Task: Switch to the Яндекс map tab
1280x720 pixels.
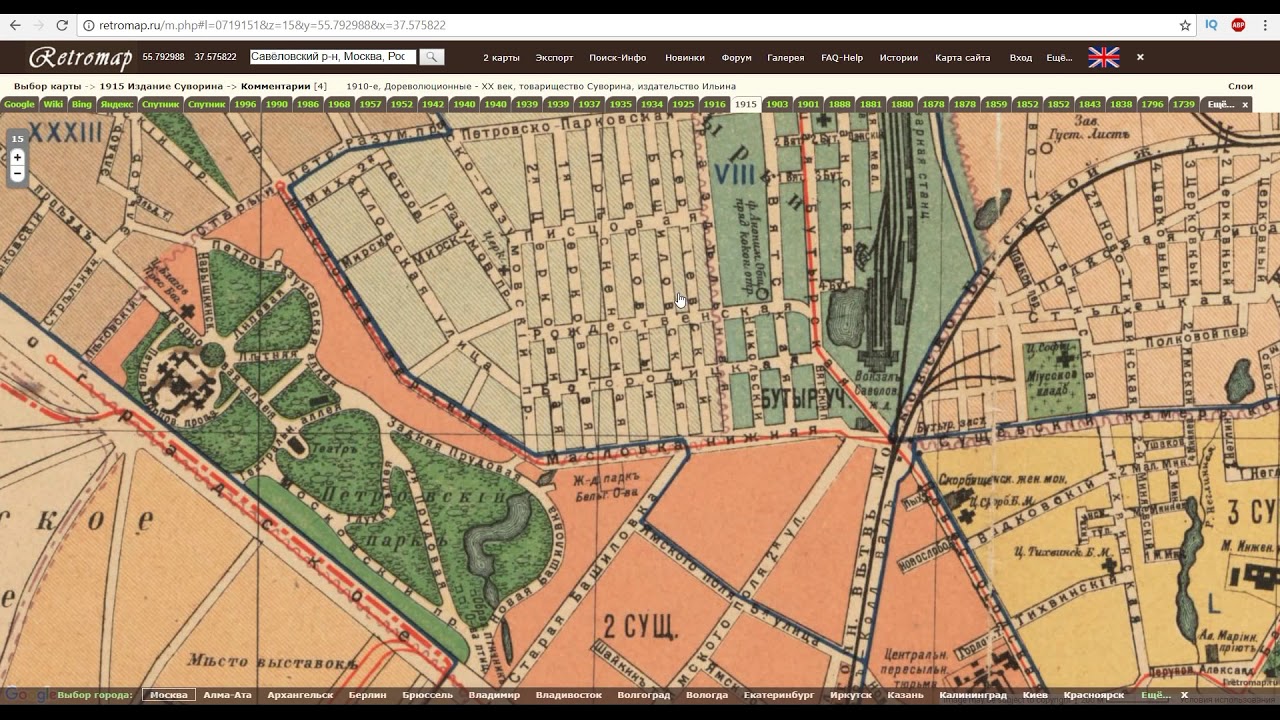Action: [x=117, y=104]
